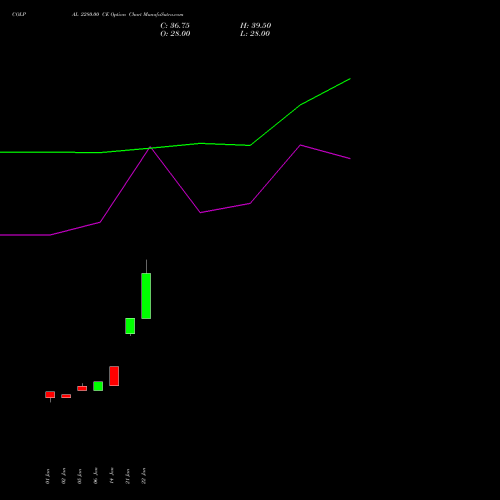
Task: Click the high value H: 39.50
Action: [x=256, y=26]
